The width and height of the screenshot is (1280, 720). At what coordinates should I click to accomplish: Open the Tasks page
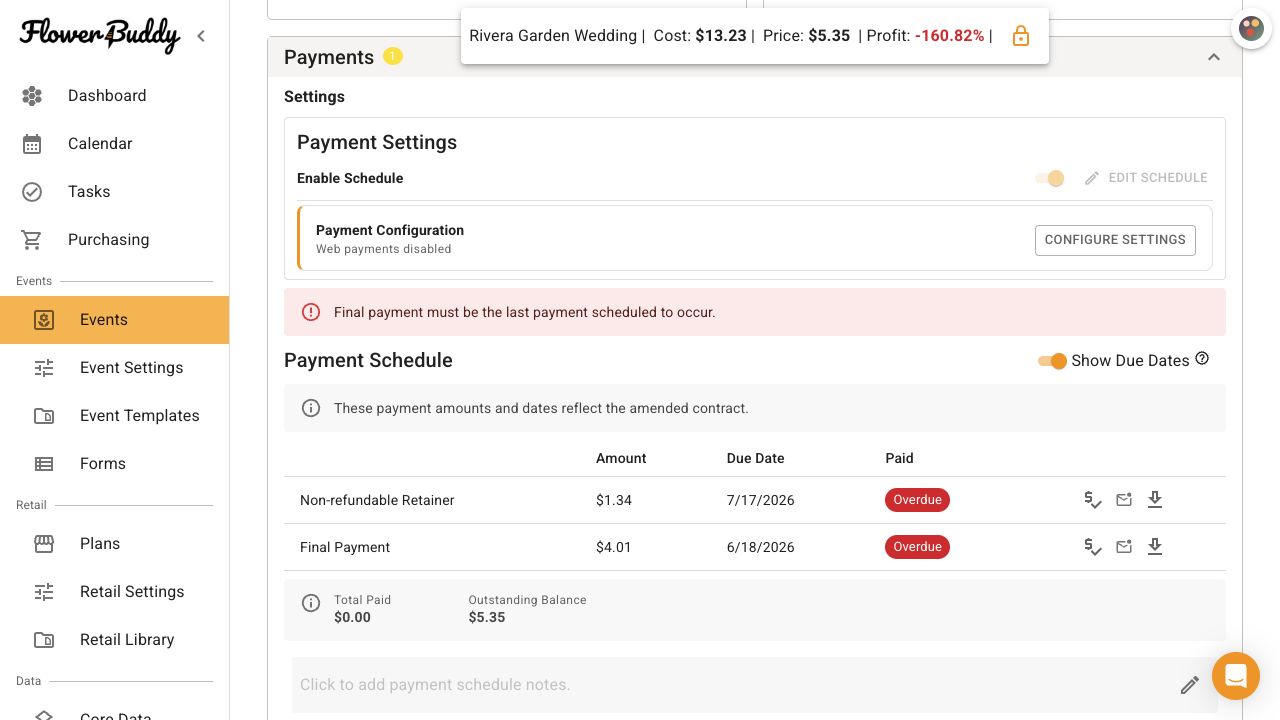115,192
